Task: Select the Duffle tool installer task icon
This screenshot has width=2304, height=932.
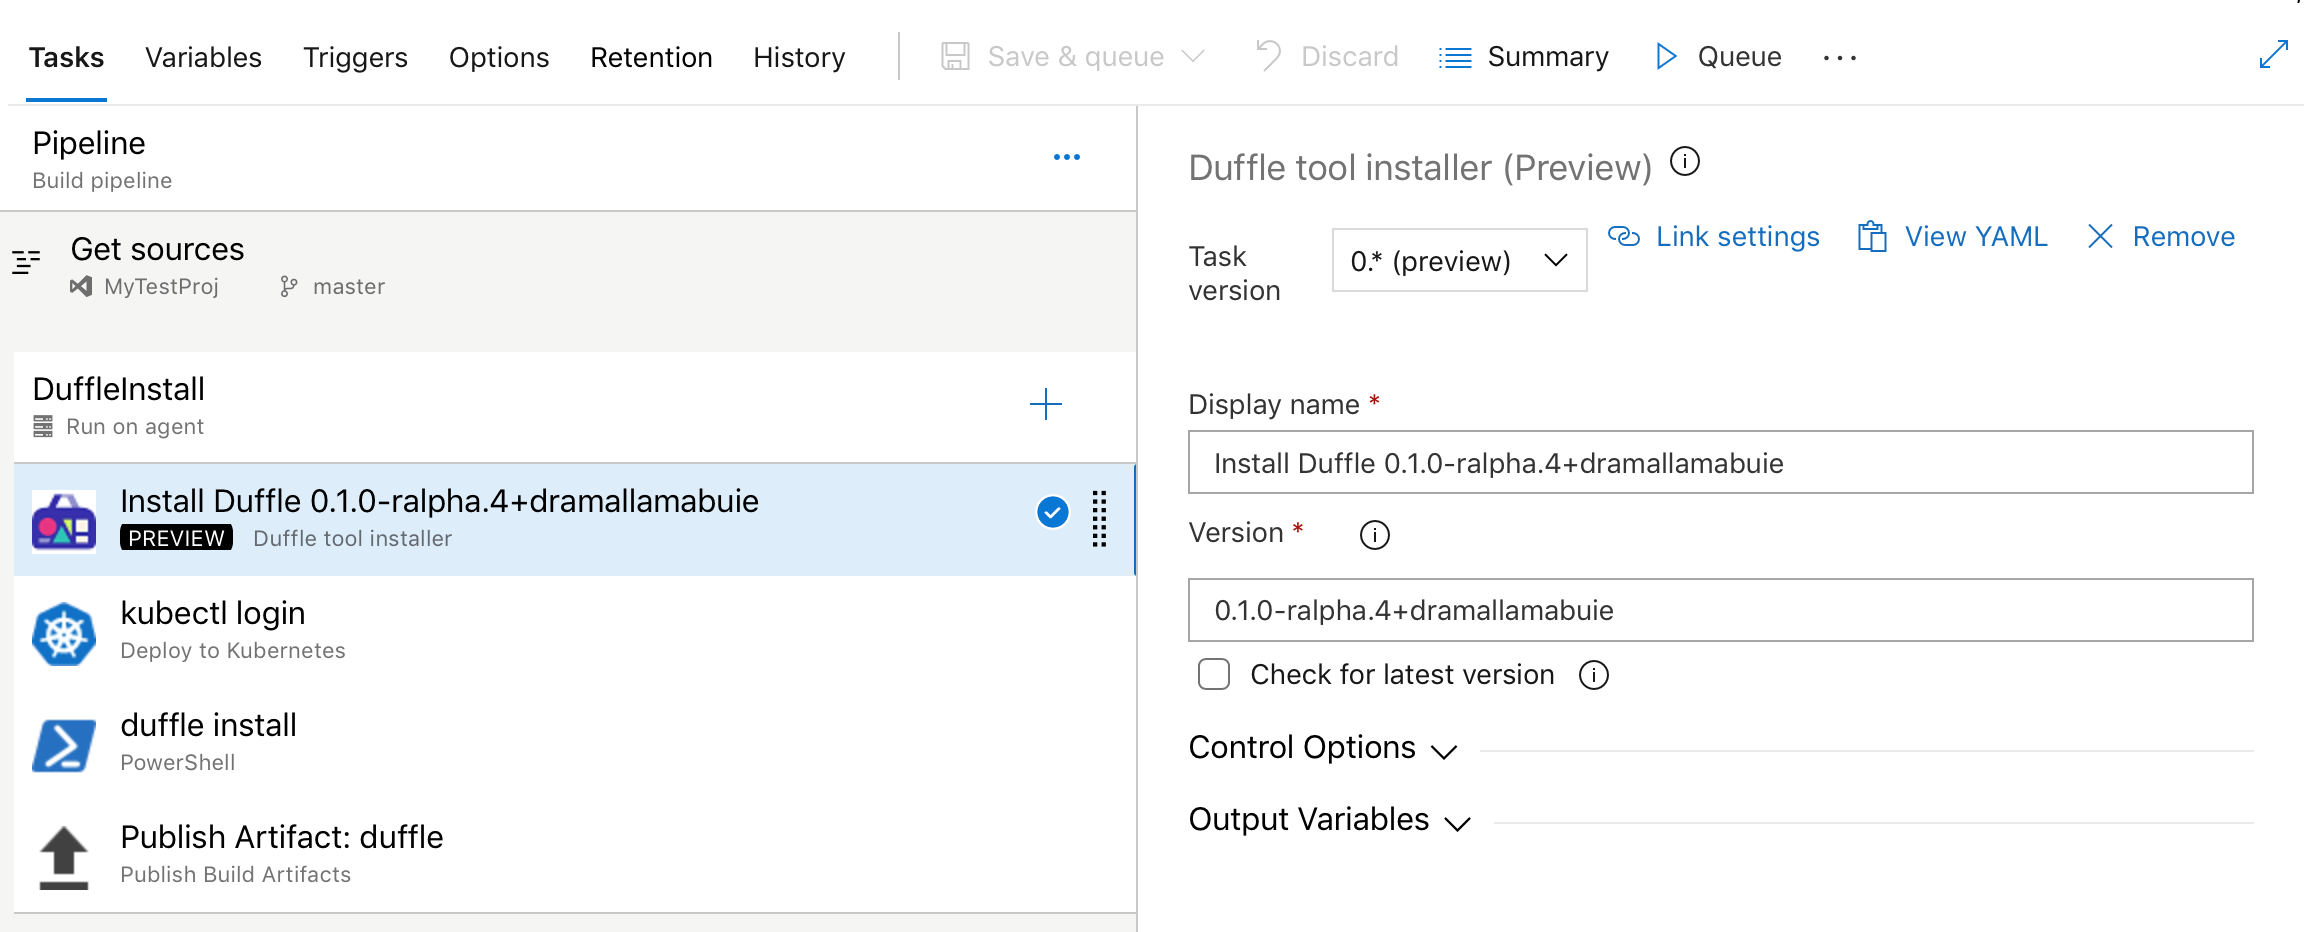Action: pos(63,519)
